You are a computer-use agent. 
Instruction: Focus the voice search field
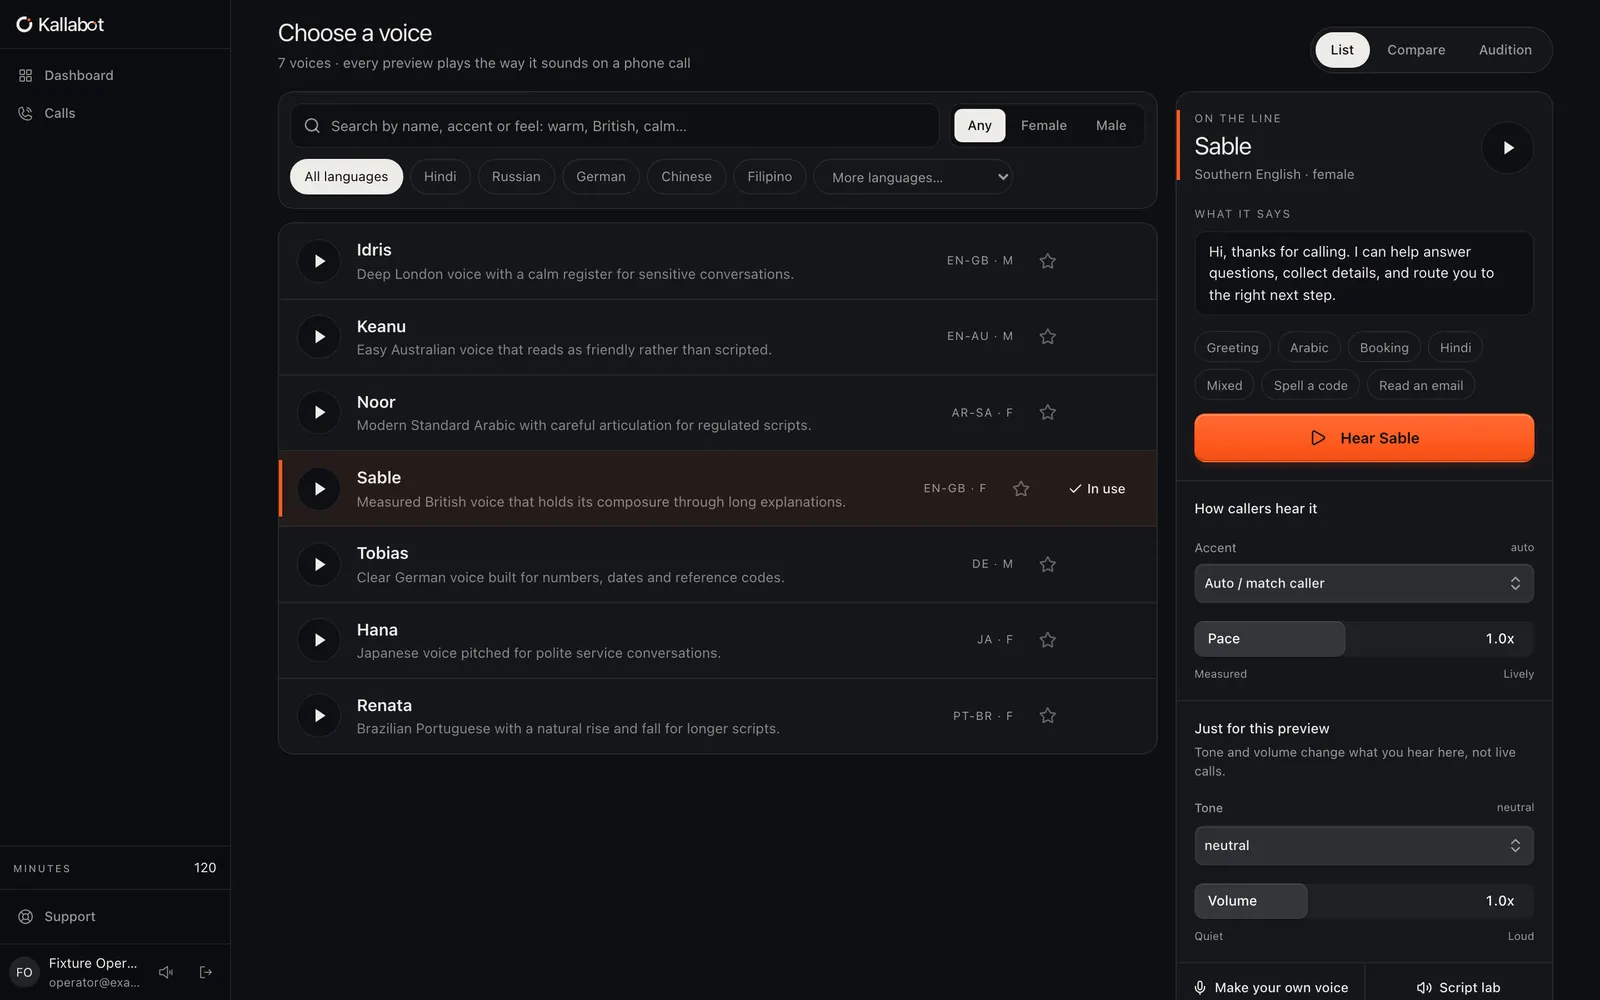point(614,126)
